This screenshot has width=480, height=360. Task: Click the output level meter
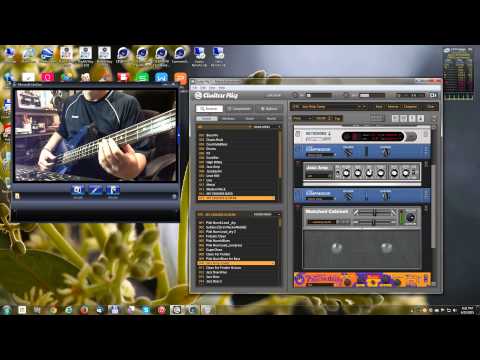(x=372, y=95)
